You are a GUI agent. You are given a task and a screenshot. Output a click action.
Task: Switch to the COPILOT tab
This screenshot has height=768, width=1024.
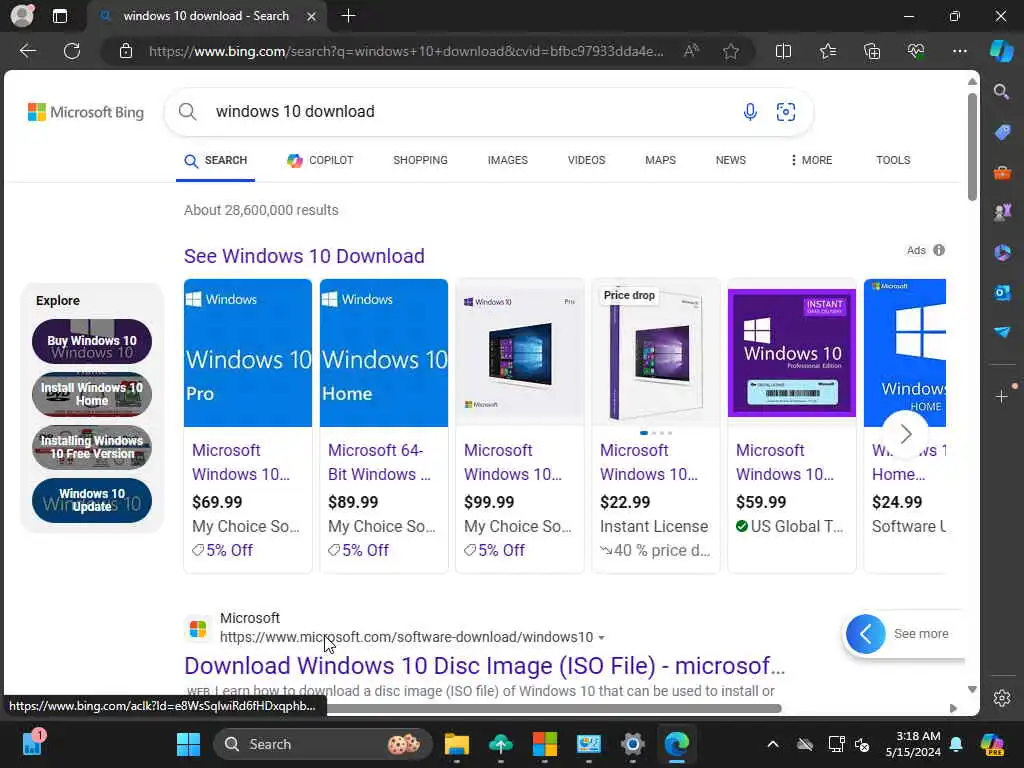(320, 160)
